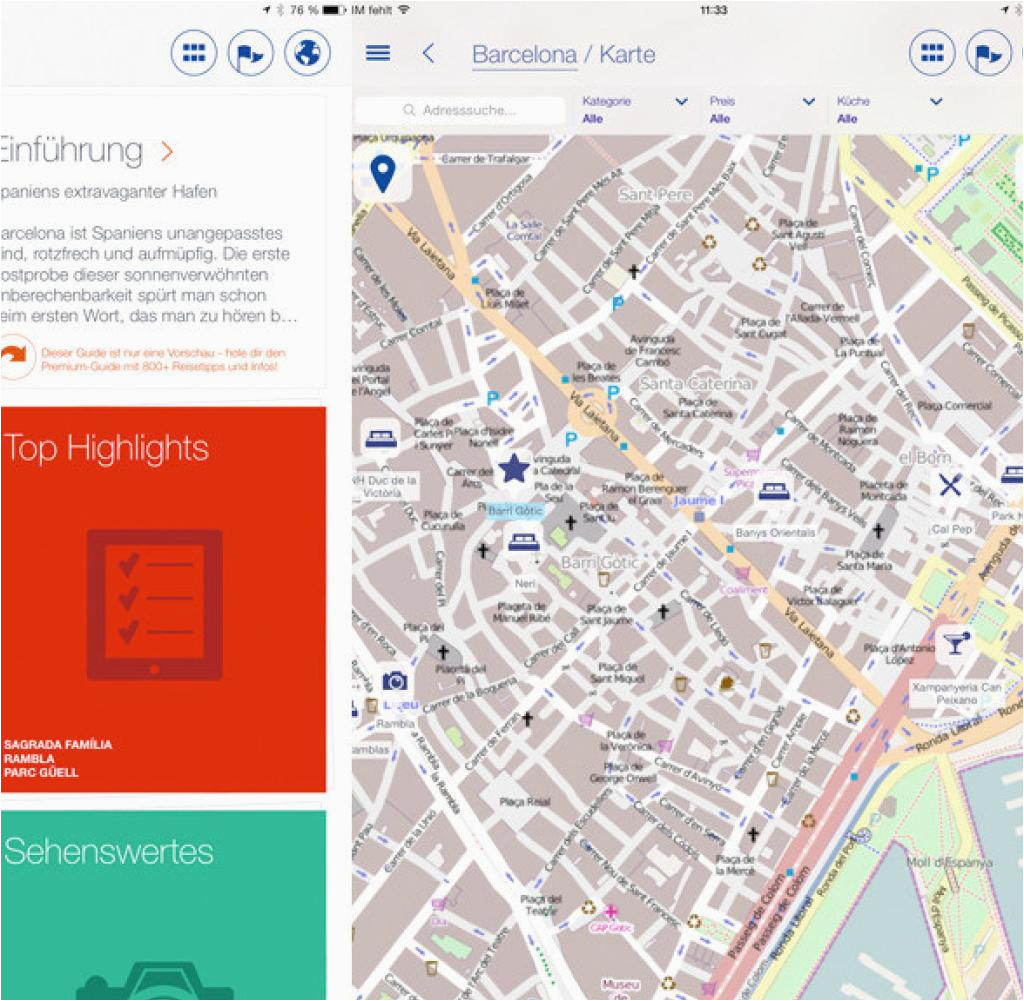
Task: Tap the RAMBLA highlight text
Action: pyautogui.click(x=29, y=759)
